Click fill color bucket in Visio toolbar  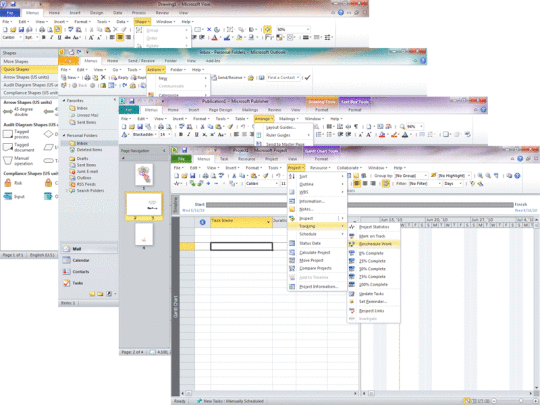(240, 38)
